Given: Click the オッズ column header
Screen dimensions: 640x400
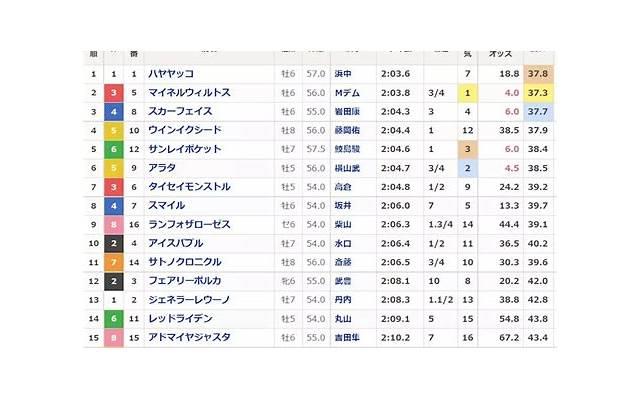Looking at the screenshot, I should pyautogui.click(x=500, y=54).
